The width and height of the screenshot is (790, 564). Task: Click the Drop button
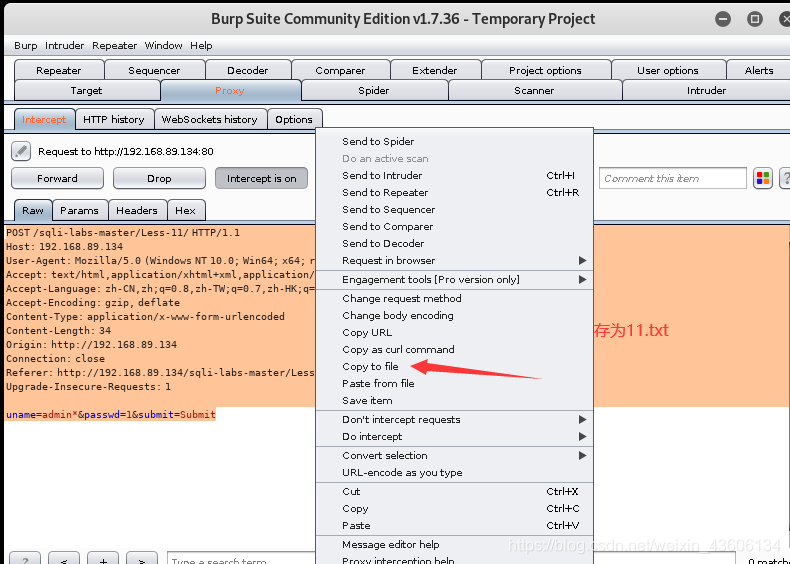point(159,178)
